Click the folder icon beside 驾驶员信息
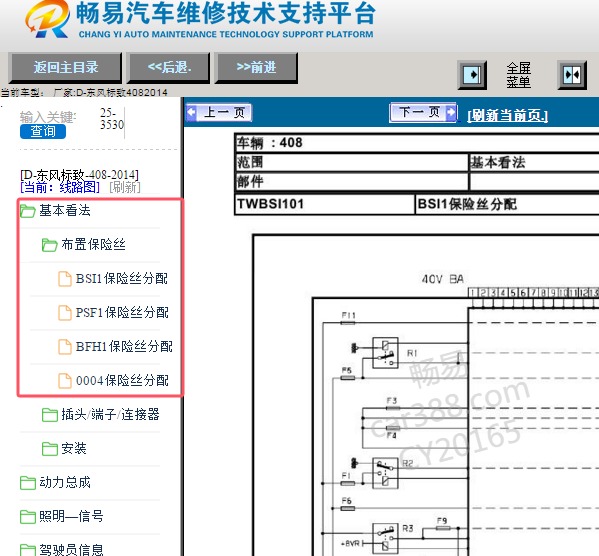Screen dimensions: 599x556 (28, 550)
